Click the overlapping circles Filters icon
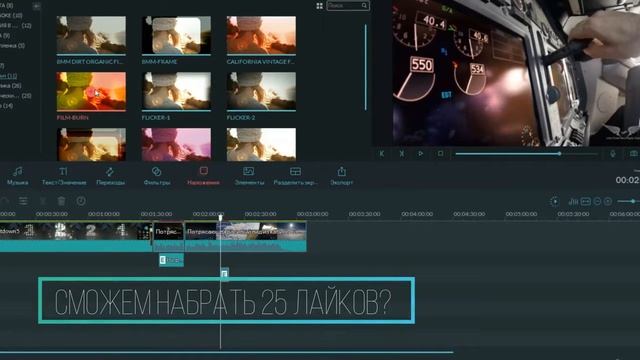 156,171
